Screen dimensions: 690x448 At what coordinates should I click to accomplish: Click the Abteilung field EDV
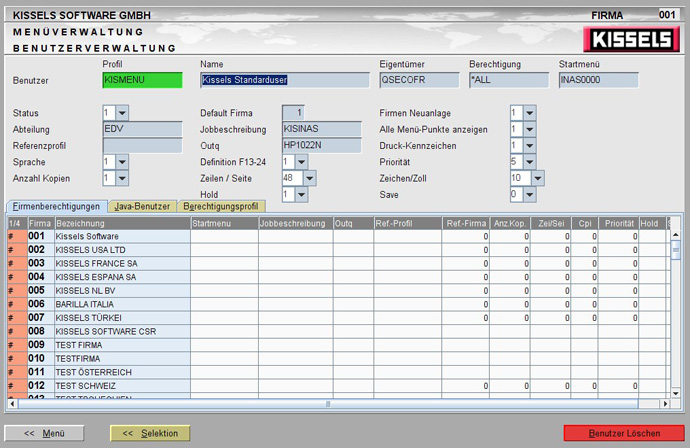point(142,129)
